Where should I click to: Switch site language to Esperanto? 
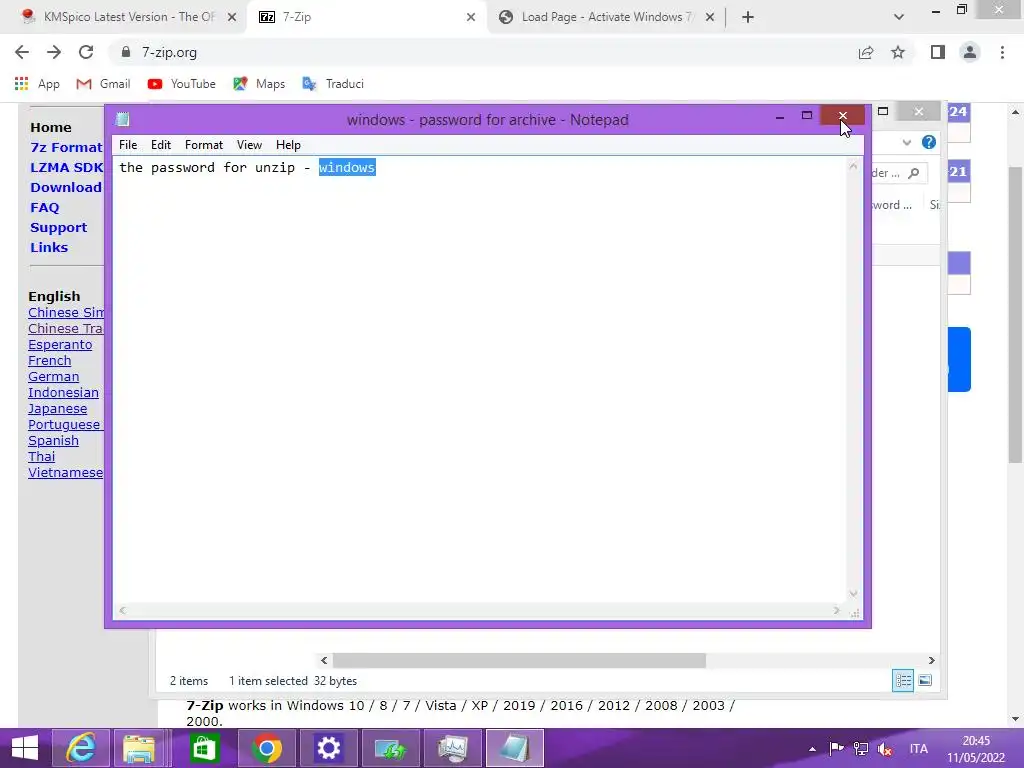(60, 345)
